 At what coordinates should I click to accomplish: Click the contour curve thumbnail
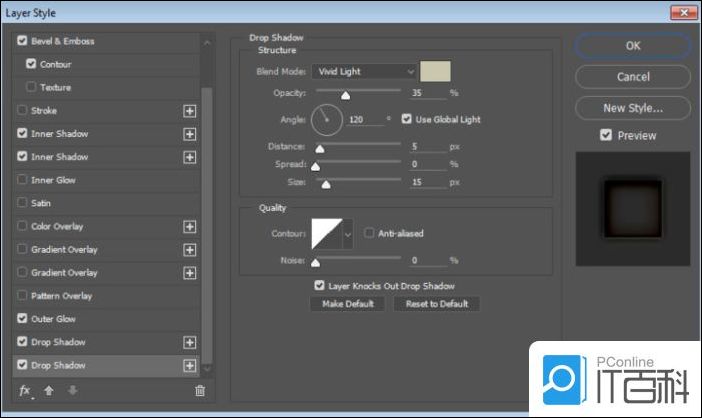(327, 234)
